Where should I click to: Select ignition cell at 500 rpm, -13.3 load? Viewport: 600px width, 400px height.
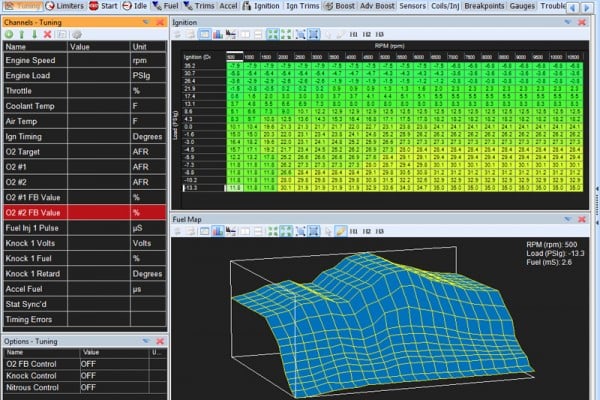click(x=234, y=188)
